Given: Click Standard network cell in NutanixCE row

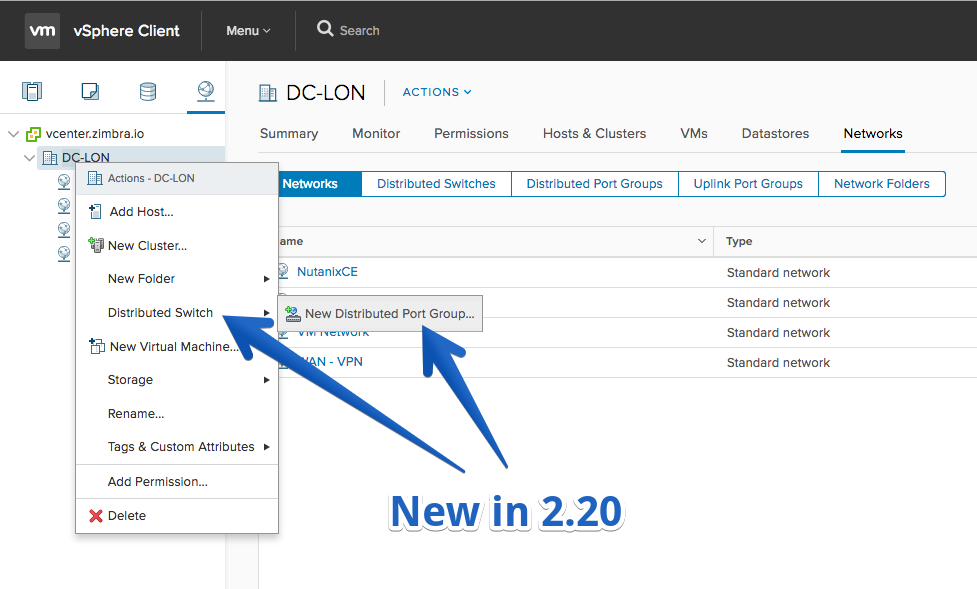Looking at the screenshot, I should 778,272.
